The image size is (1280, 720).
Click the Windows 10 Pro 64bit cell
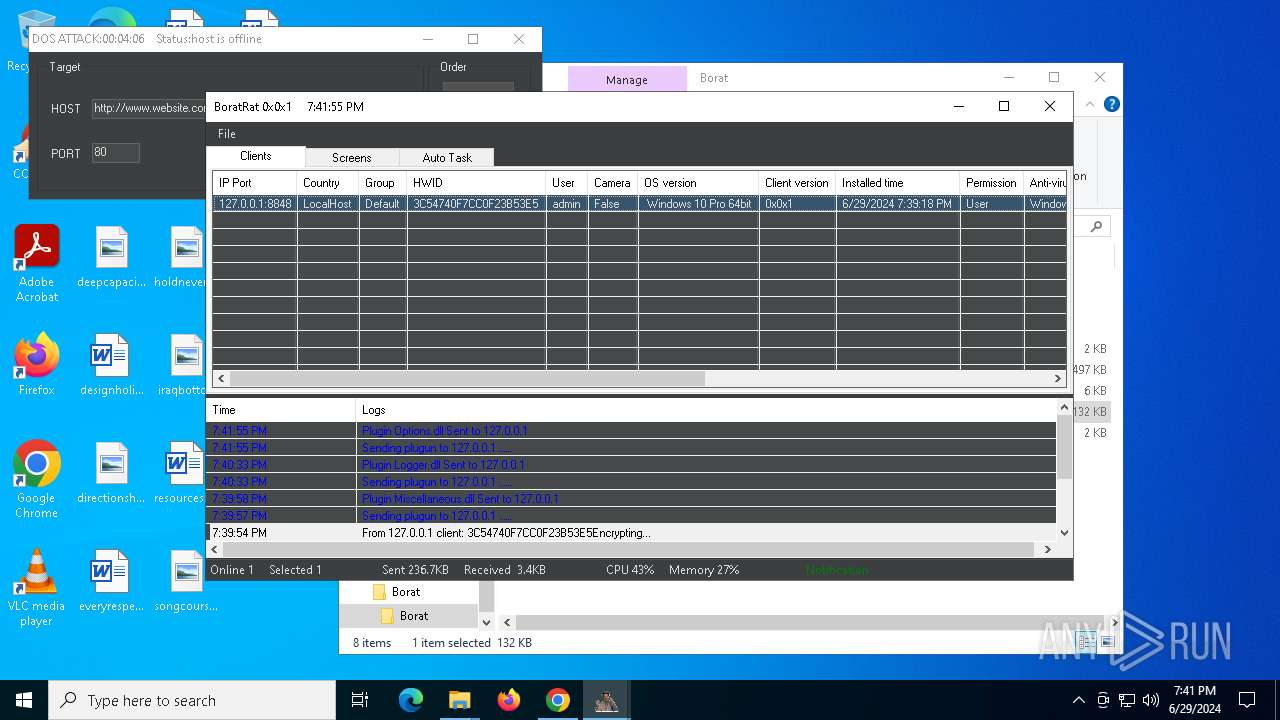tap(698, 204)
